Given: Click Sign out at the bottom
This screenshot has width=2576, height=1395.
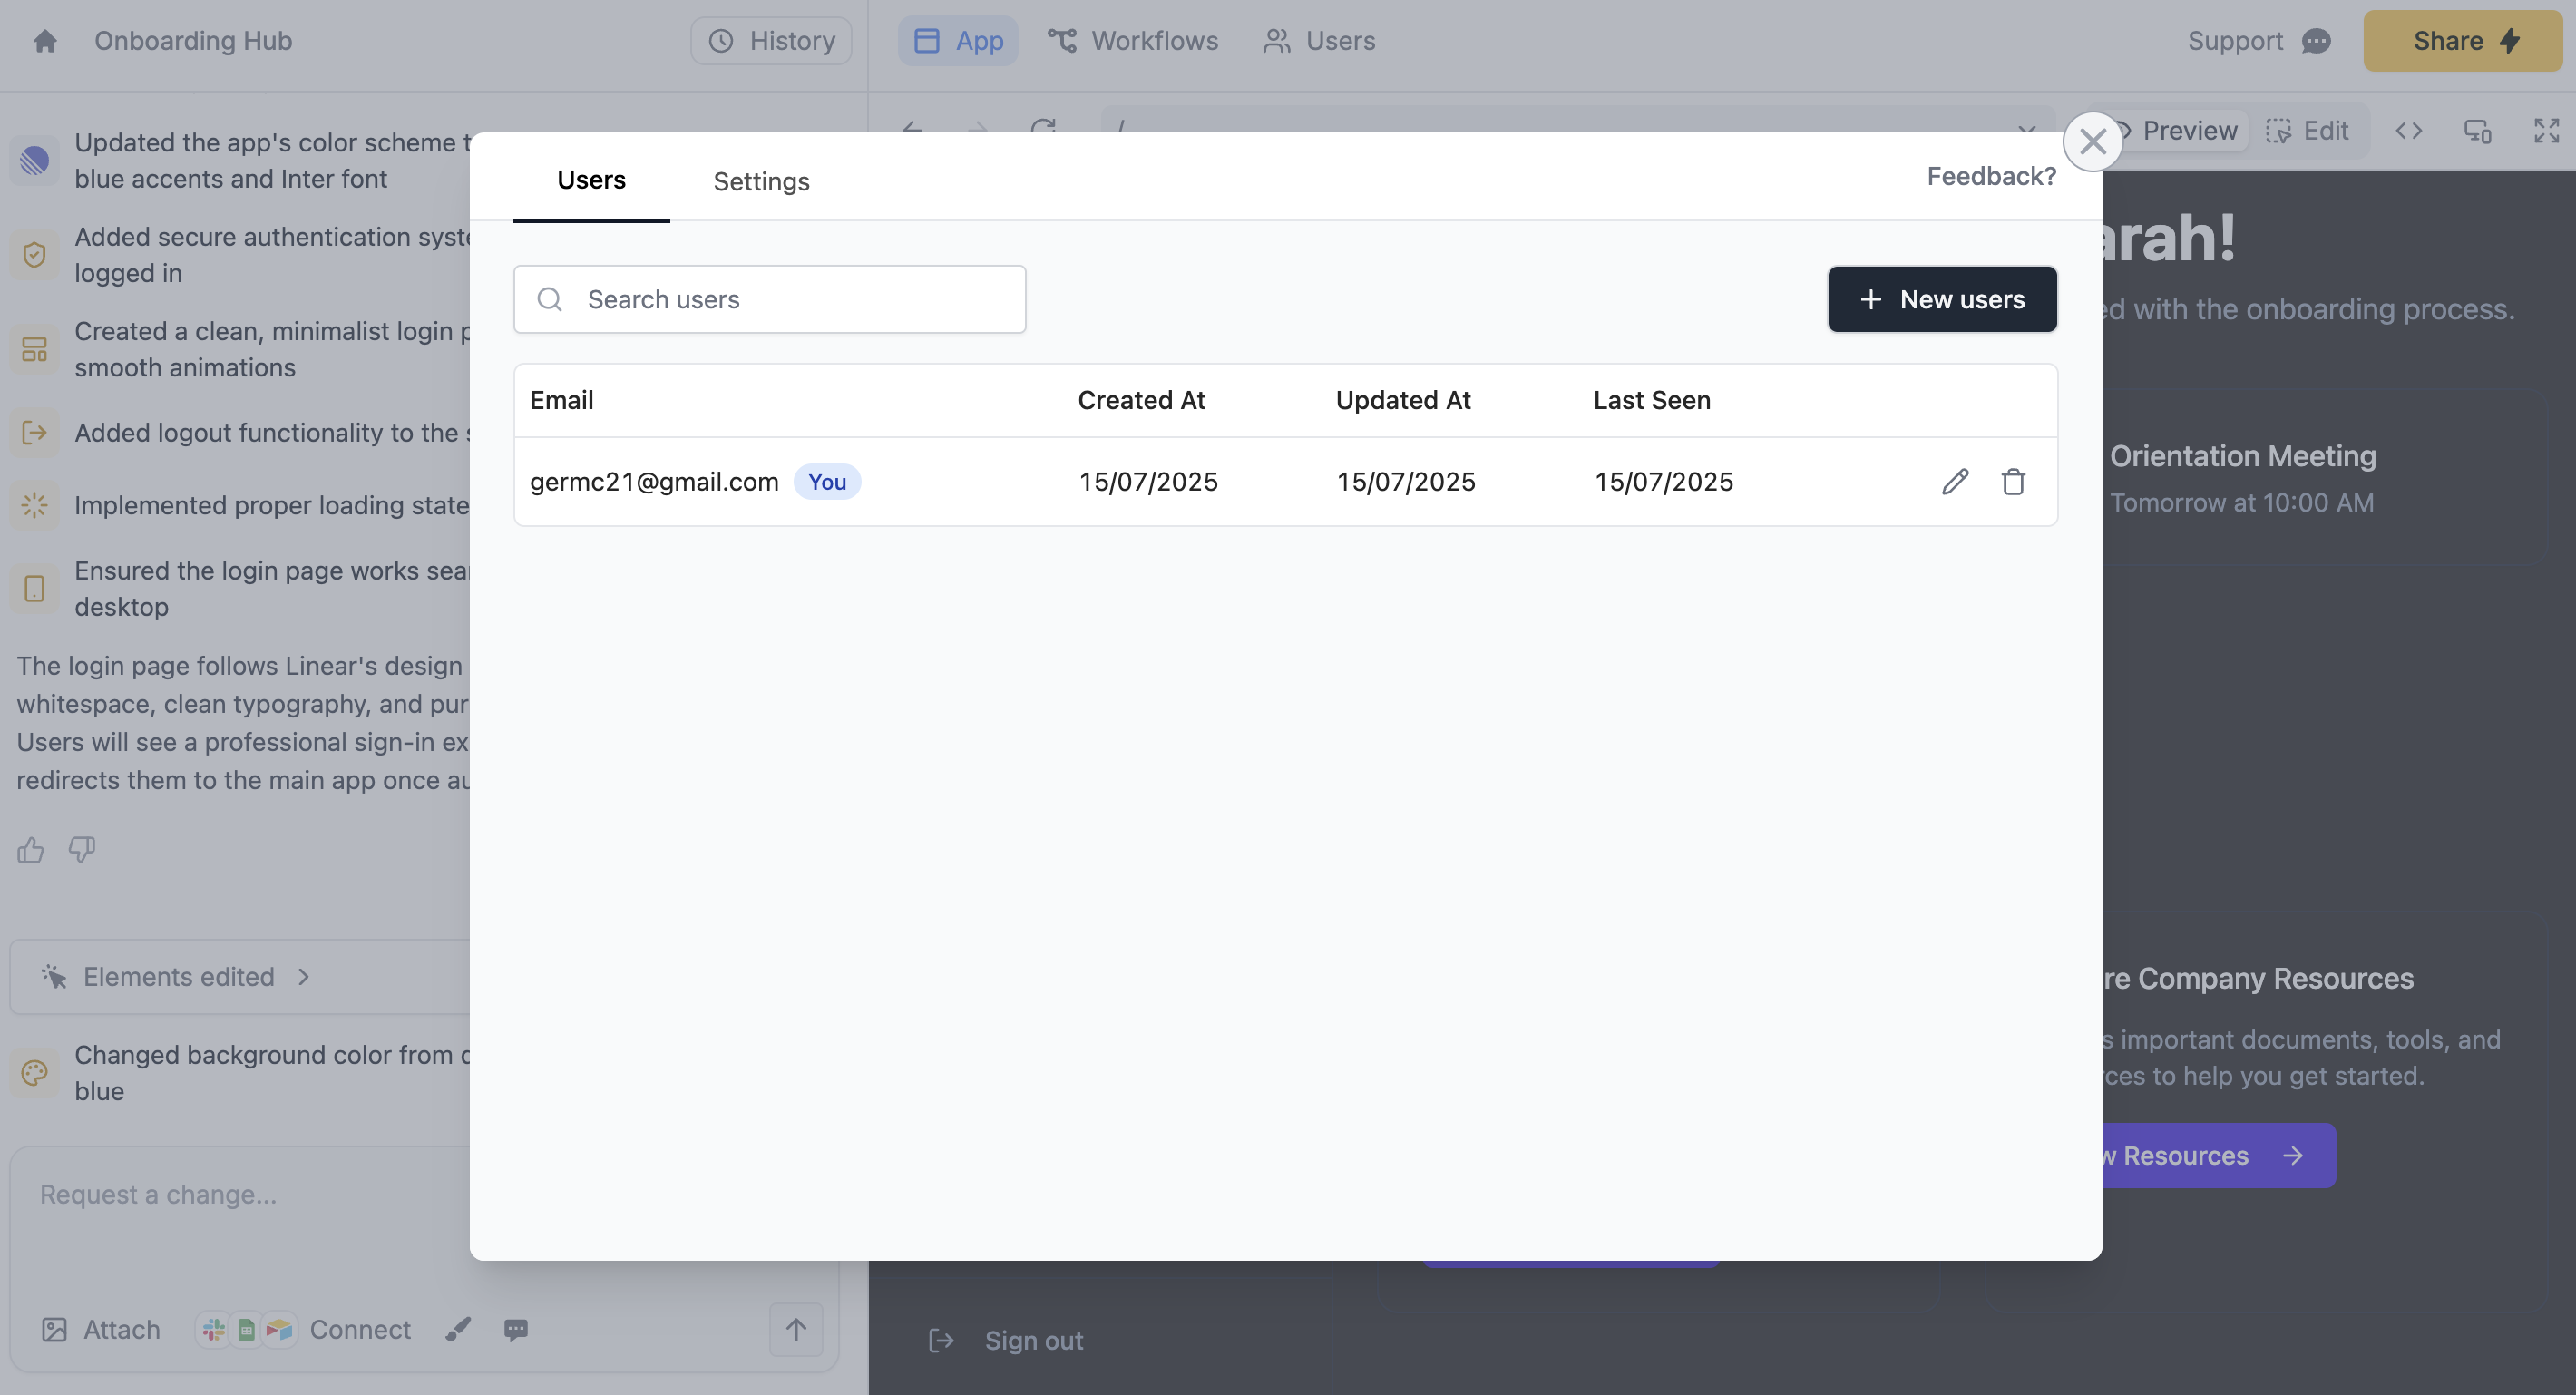Looking at the screenshot, I should pos(1033,1341).
